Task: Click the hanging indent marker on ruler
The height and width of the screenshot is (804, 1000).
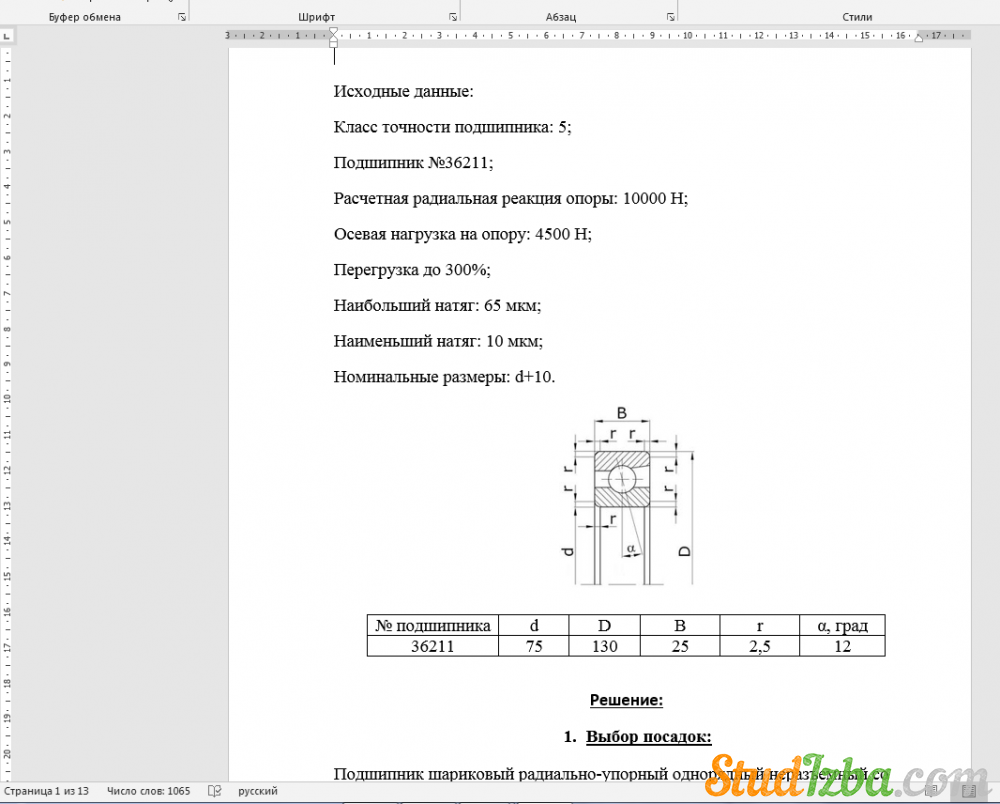Action: point(333,38)
